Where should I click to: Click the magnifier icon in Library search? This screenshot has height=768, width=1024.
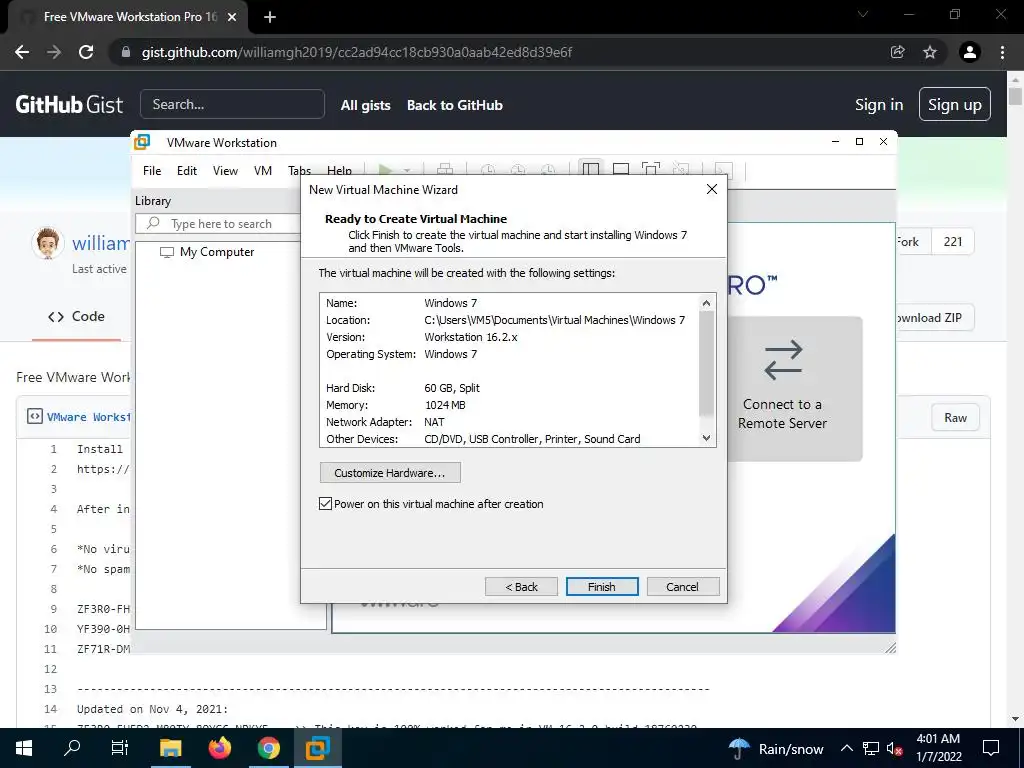[153, 223]
